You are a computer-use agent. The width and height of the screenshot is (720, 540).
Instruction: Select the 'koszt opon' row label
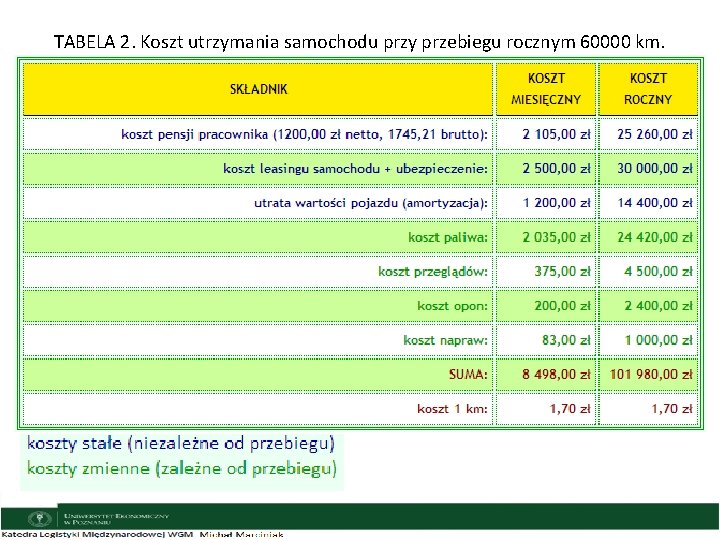(x=452, y=306)
